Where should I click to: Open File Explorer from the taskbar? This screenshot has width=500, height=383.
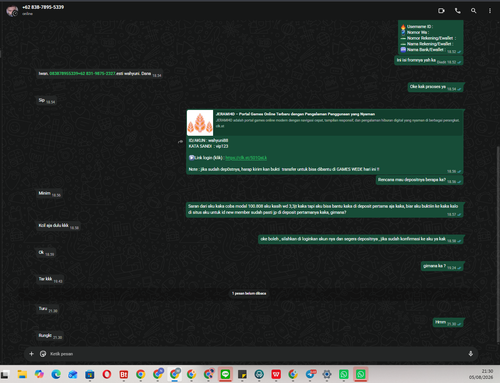tap(22, 374)
